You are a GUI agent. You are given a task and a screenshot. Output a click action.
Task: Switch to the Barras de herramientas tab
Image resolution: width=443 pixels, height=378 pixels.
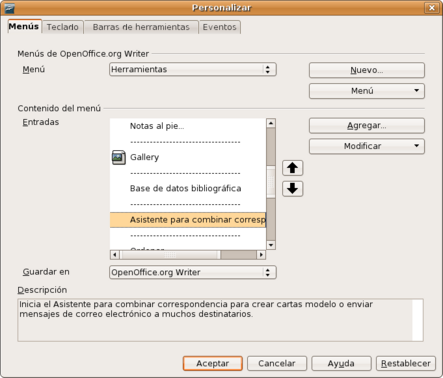coord(141,27)
